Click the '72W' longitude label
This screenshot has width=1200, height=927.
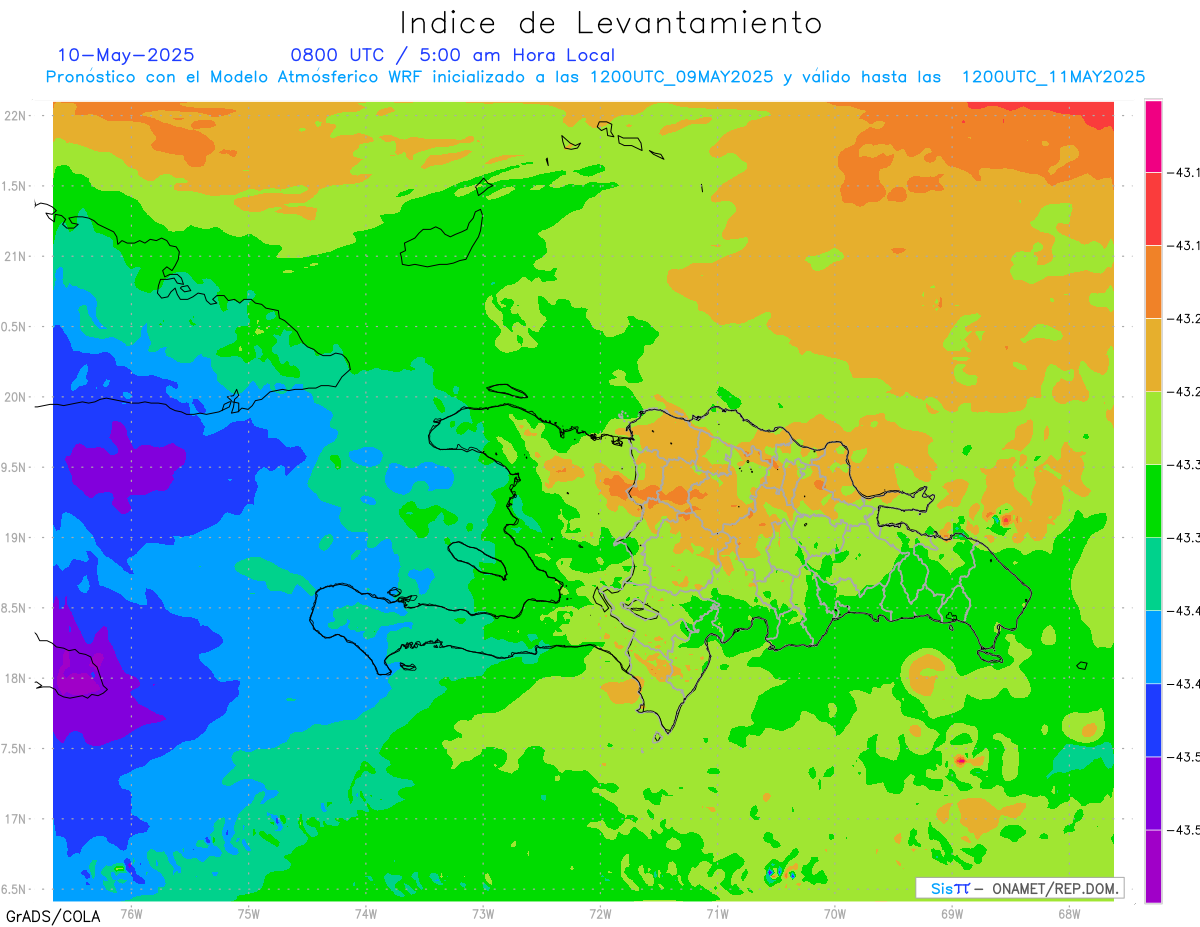point(600,912)
